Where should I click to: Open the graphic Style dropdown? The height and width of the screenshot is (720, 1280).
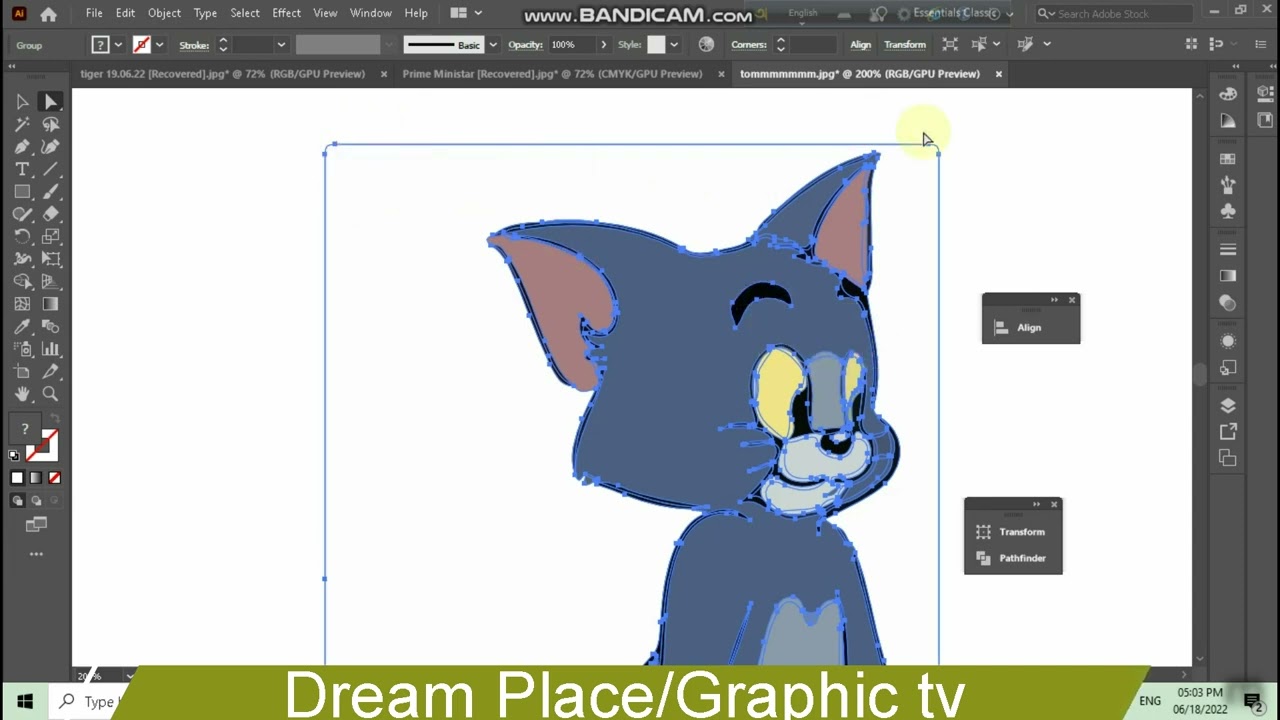(x=674, y=45)
